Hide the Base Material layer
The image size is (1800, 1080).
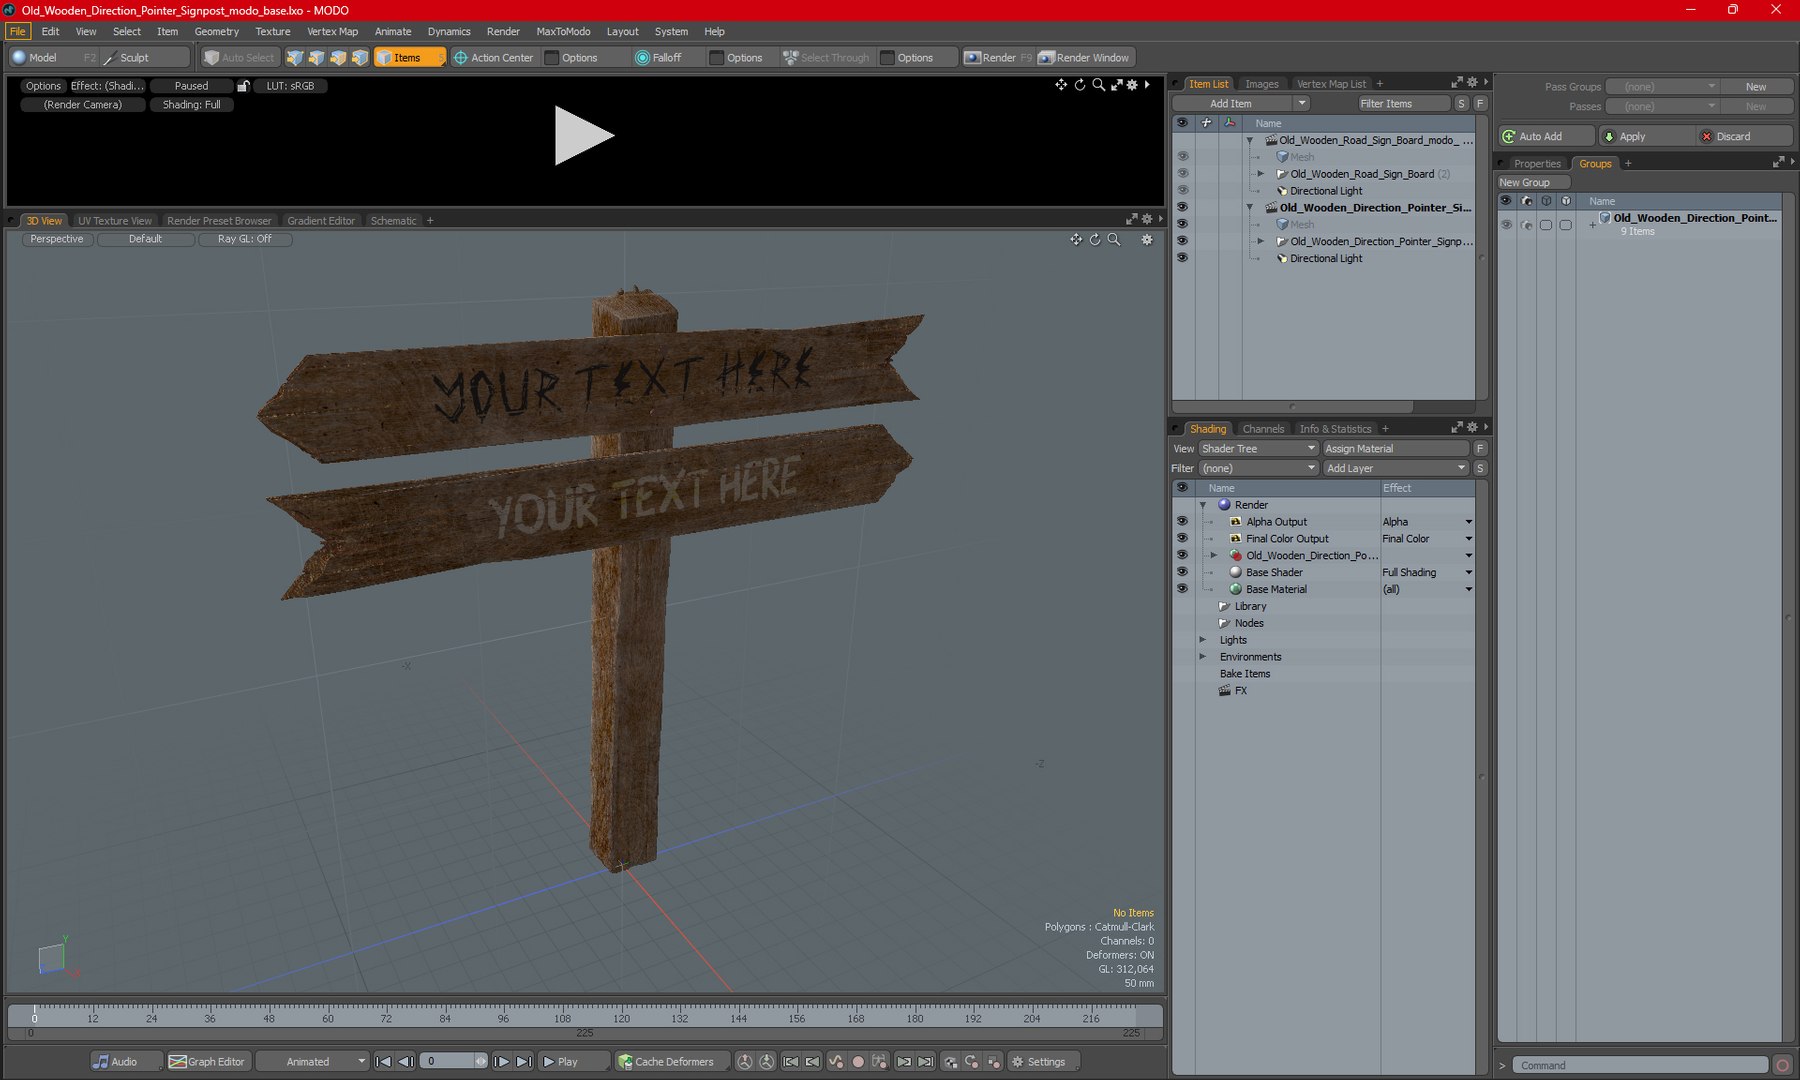click(1182, 590)
